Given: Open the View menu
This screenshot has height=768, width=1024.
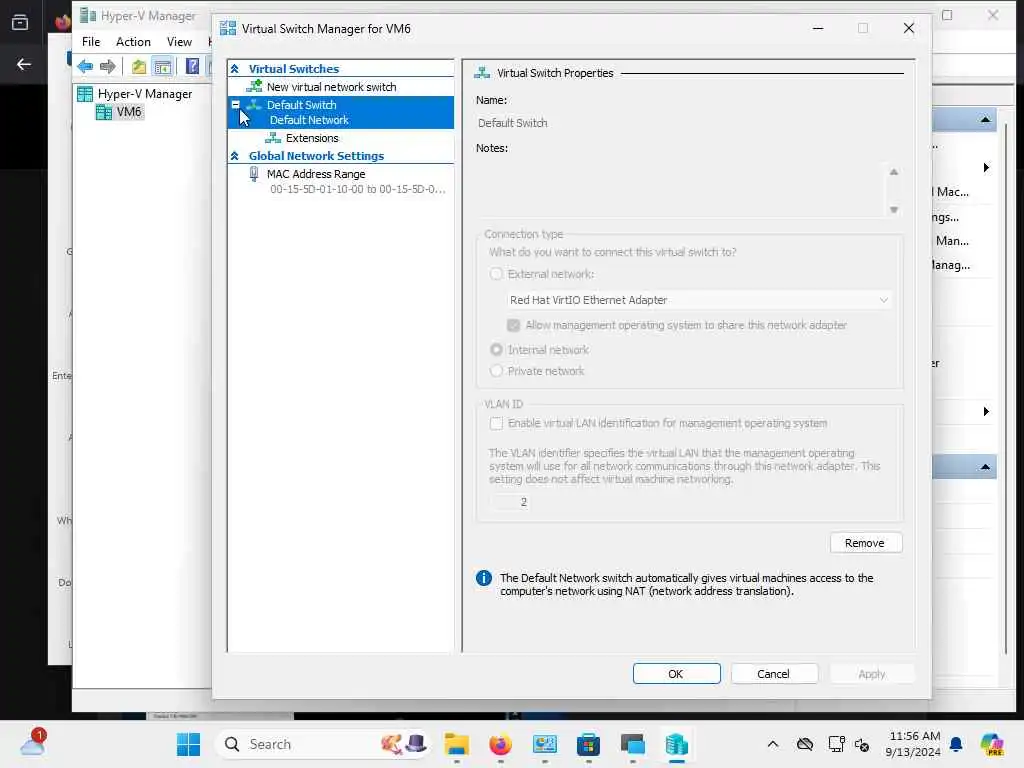Looking at the screenshot, I should tap(179, 42).
